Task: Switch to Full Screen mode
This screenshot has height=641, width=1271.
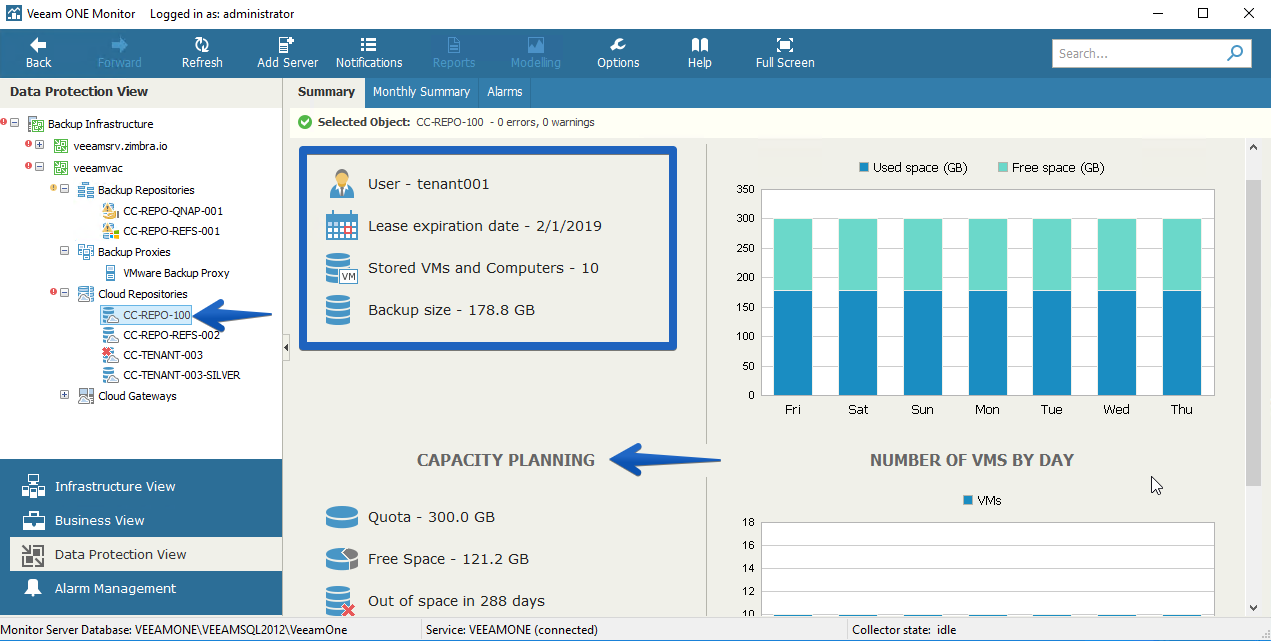Action: [x=785, y=53]
